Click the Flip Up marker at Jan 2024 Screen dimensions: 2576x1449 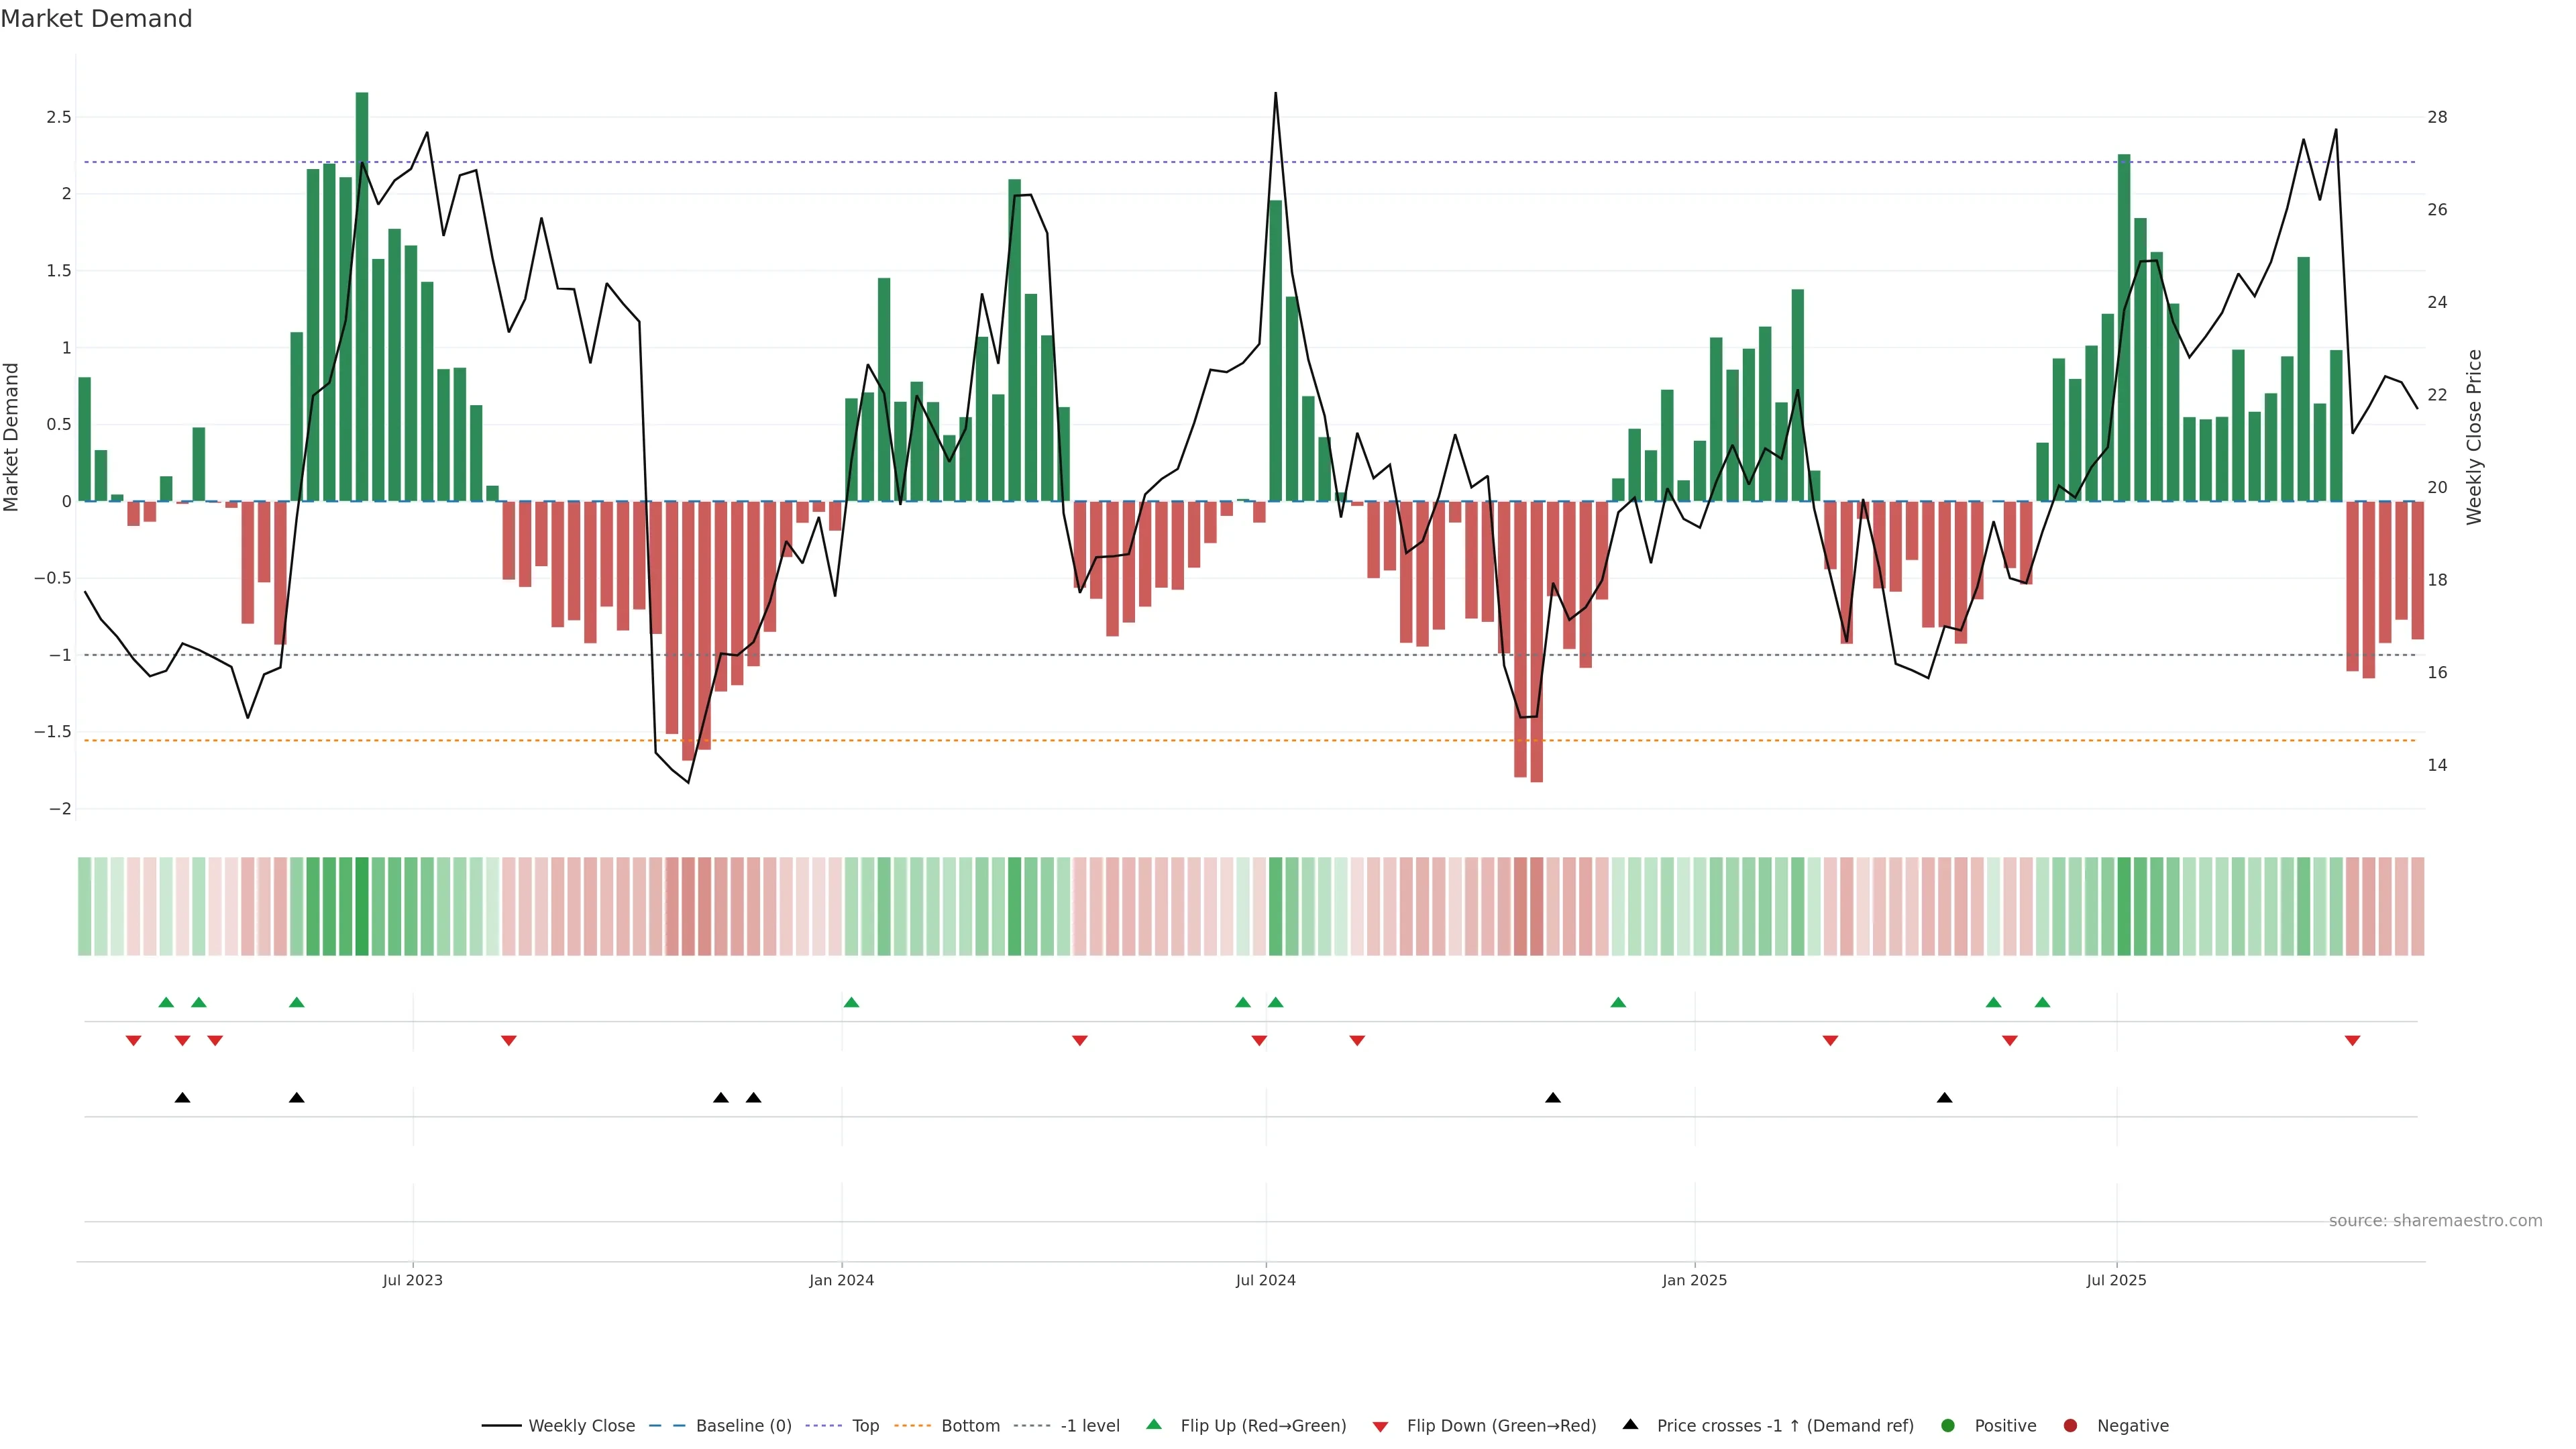point(851,1002)
